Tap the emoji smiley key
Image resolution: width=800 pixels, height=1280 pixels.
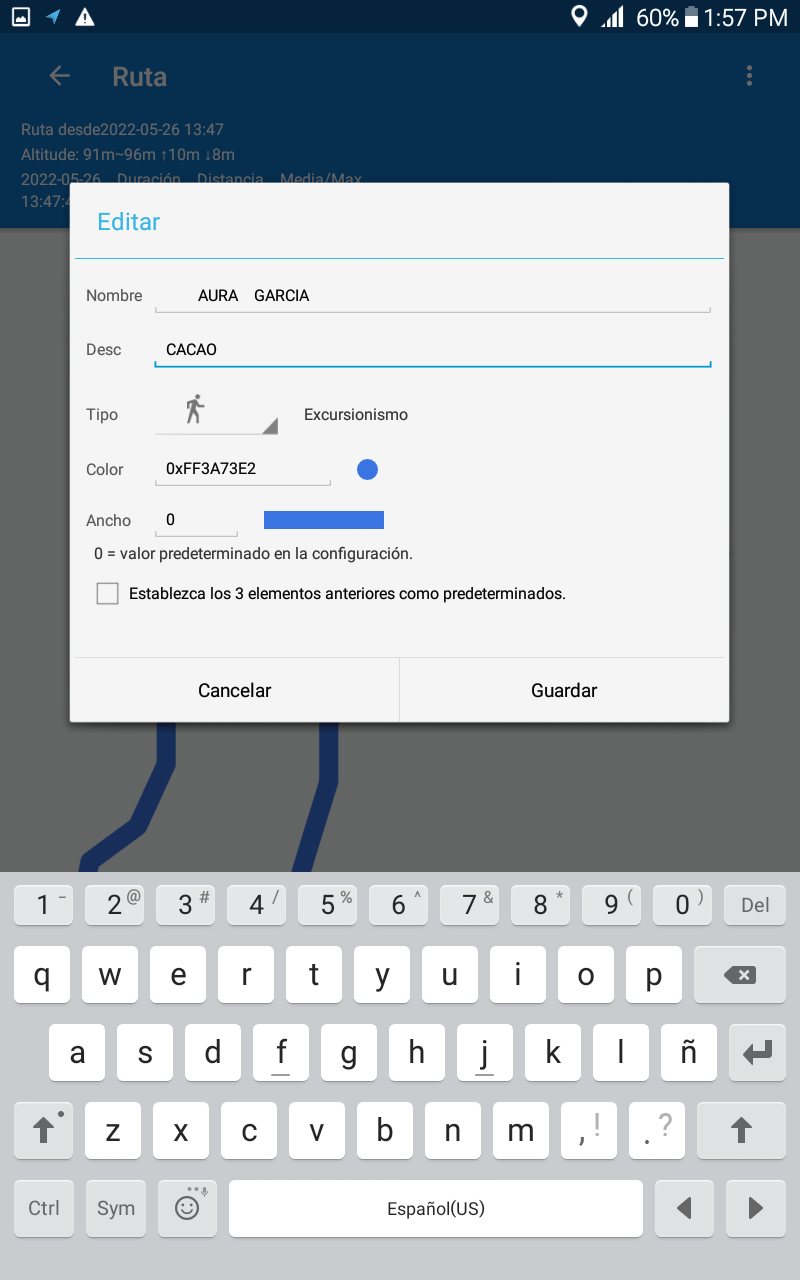tap(187, 1208)
